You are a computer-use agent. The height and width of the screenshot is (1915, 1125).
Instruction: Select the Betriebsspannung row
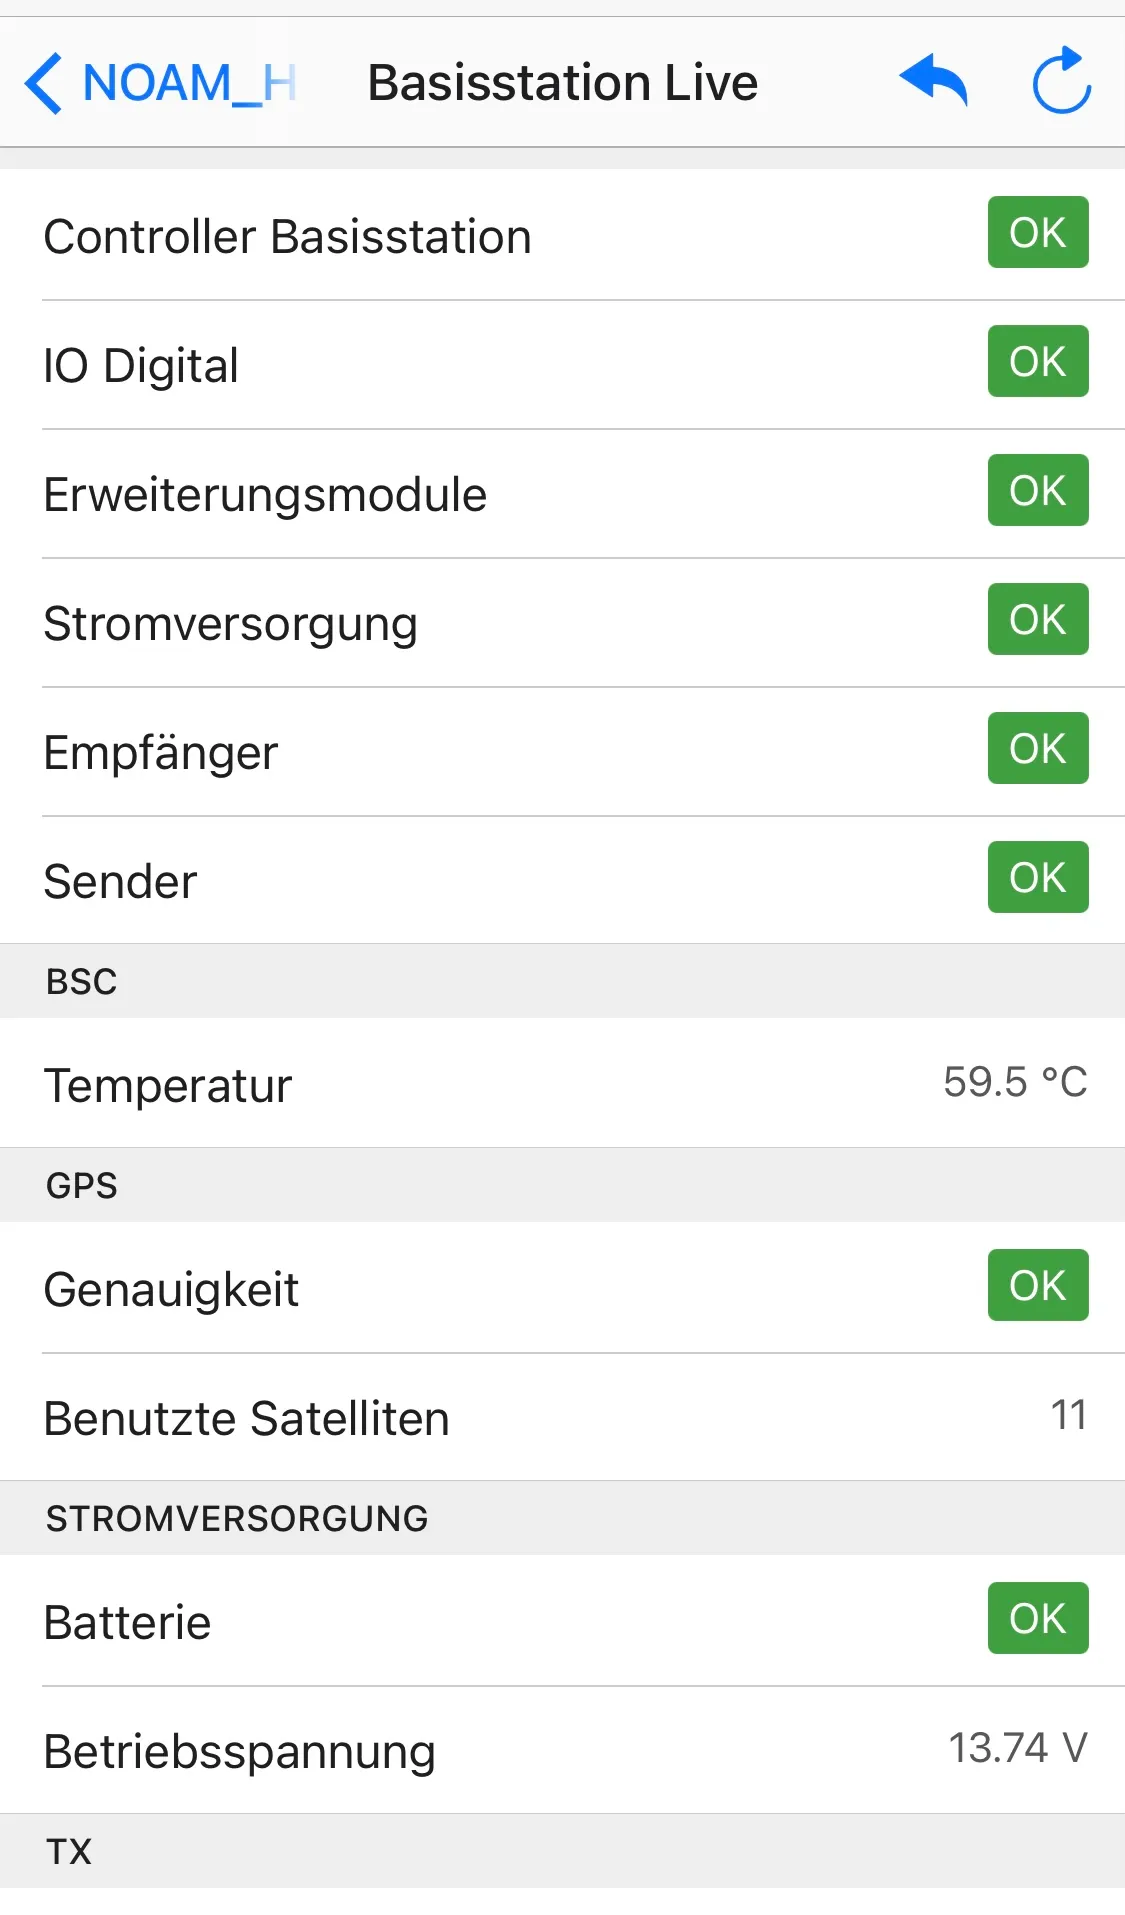click(x=562, y=1751)
